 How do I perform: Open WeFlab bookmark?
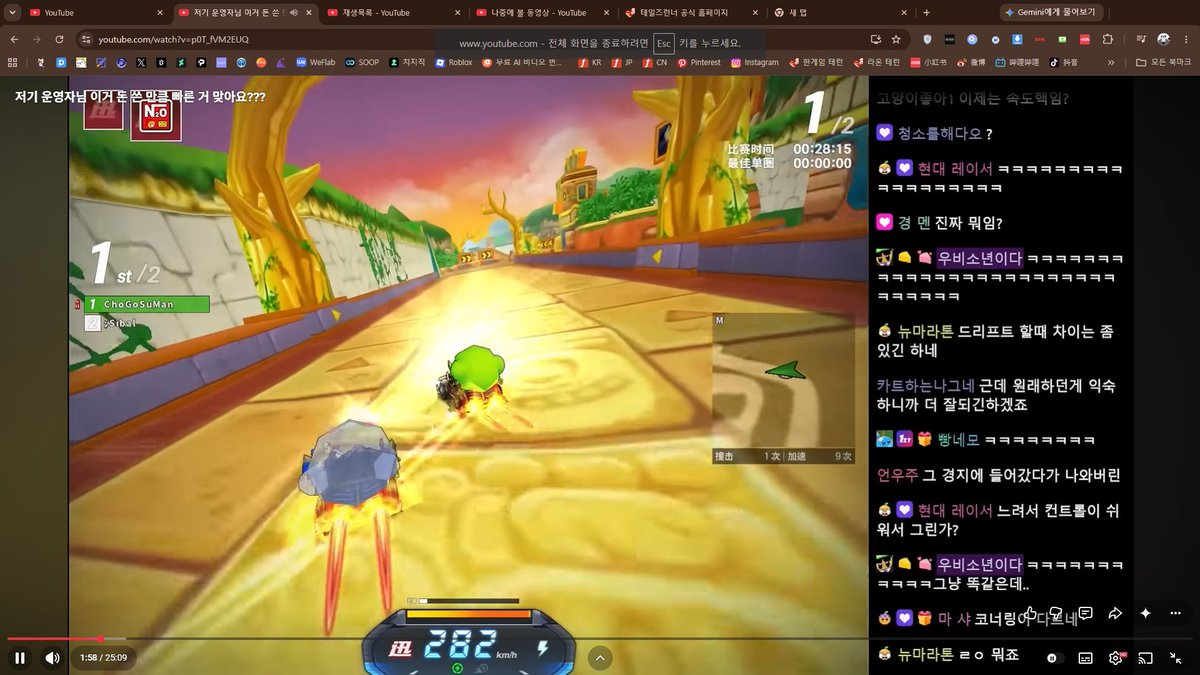(315, 62)
